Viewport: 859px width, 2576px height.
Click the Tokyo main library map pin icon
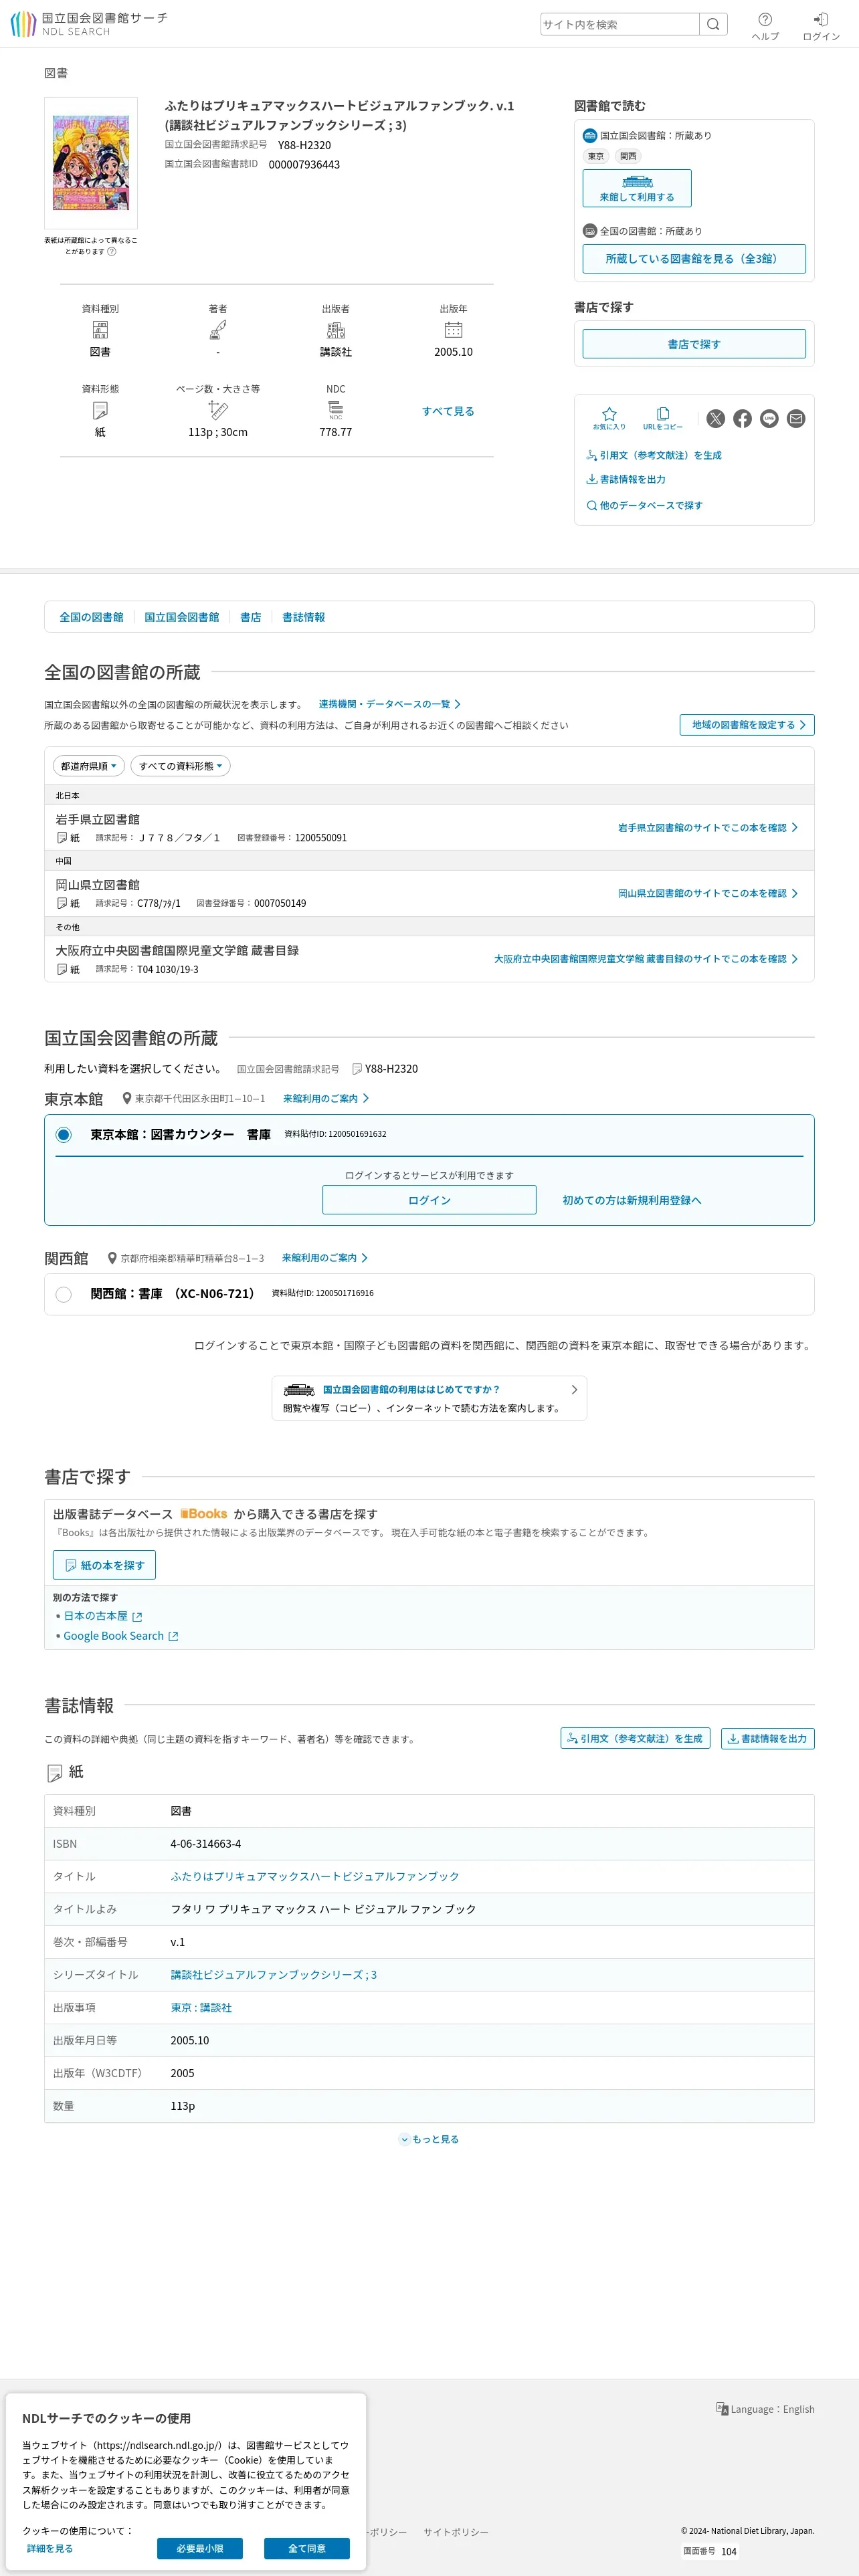[127, 1098]
